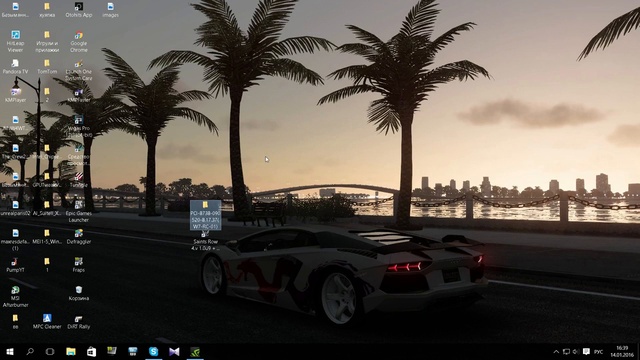
Task: Open the Google Chrome shortcut
Action: (79, 41)
